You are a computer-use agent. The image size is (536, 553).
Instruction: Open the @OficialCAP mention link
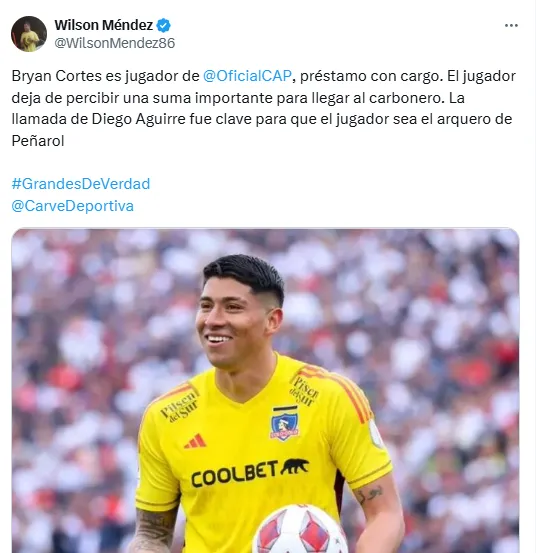[x=248, y=76]
